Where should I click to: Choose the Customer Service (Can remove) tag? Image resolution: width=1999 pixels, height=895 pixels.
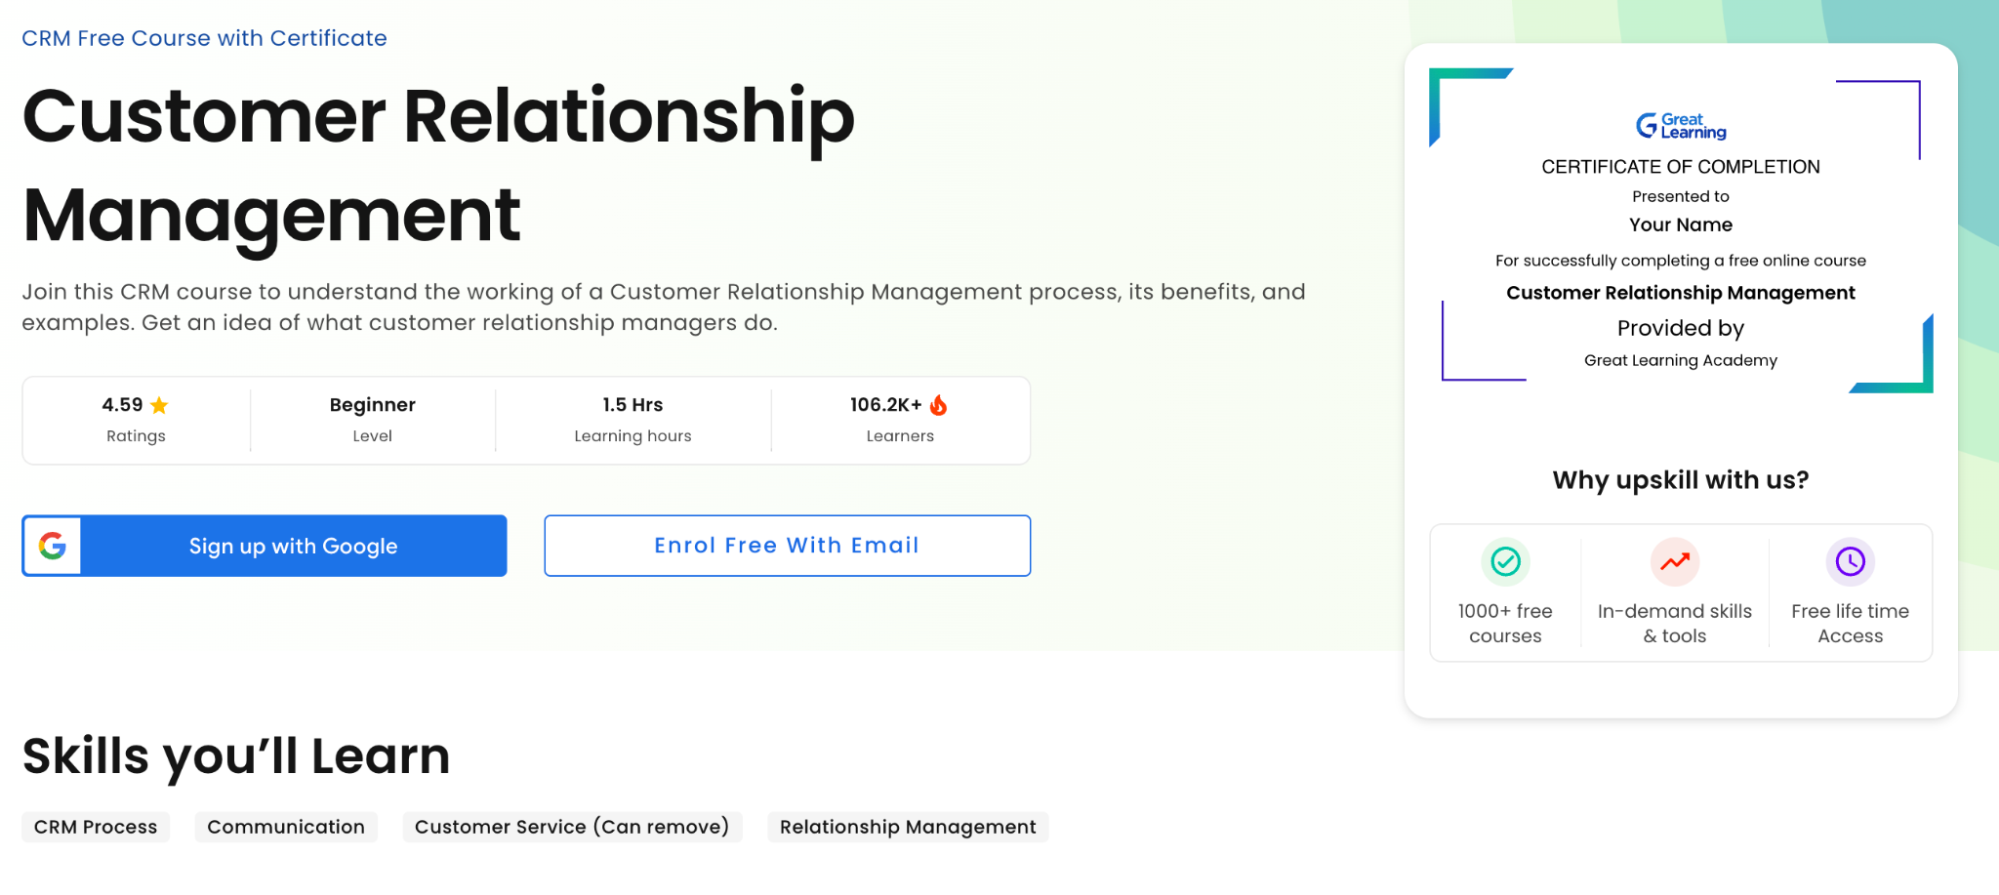tap(572, 827)
